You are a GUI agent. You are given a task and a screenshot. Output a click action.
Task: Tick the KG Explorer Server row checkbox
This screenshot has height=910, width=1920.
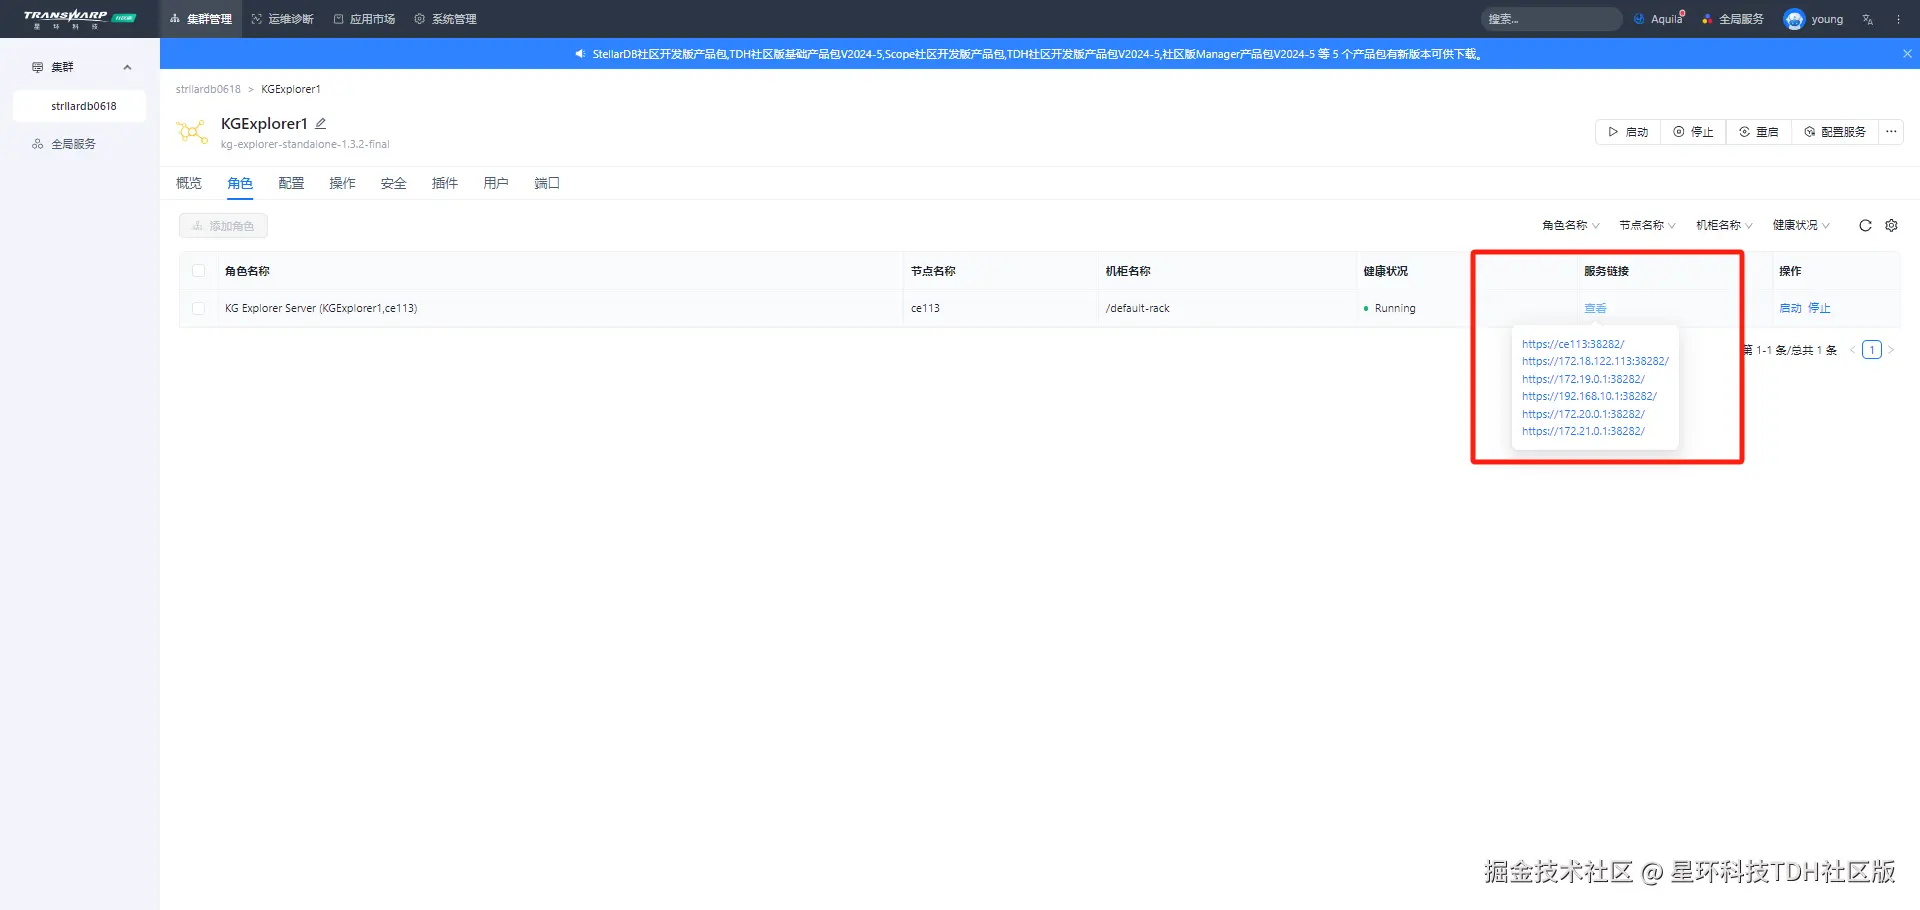click(x=198, y=308)
